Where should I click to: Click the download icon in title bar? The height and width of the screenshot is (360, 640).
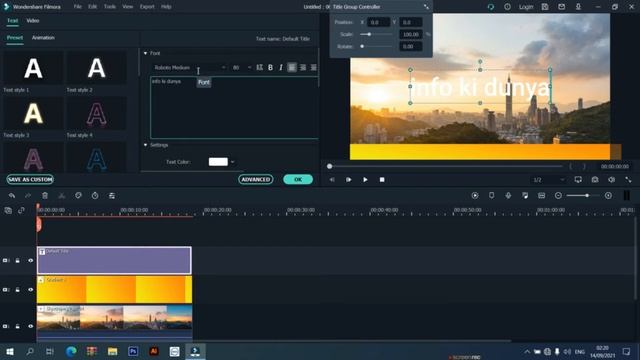578,7
